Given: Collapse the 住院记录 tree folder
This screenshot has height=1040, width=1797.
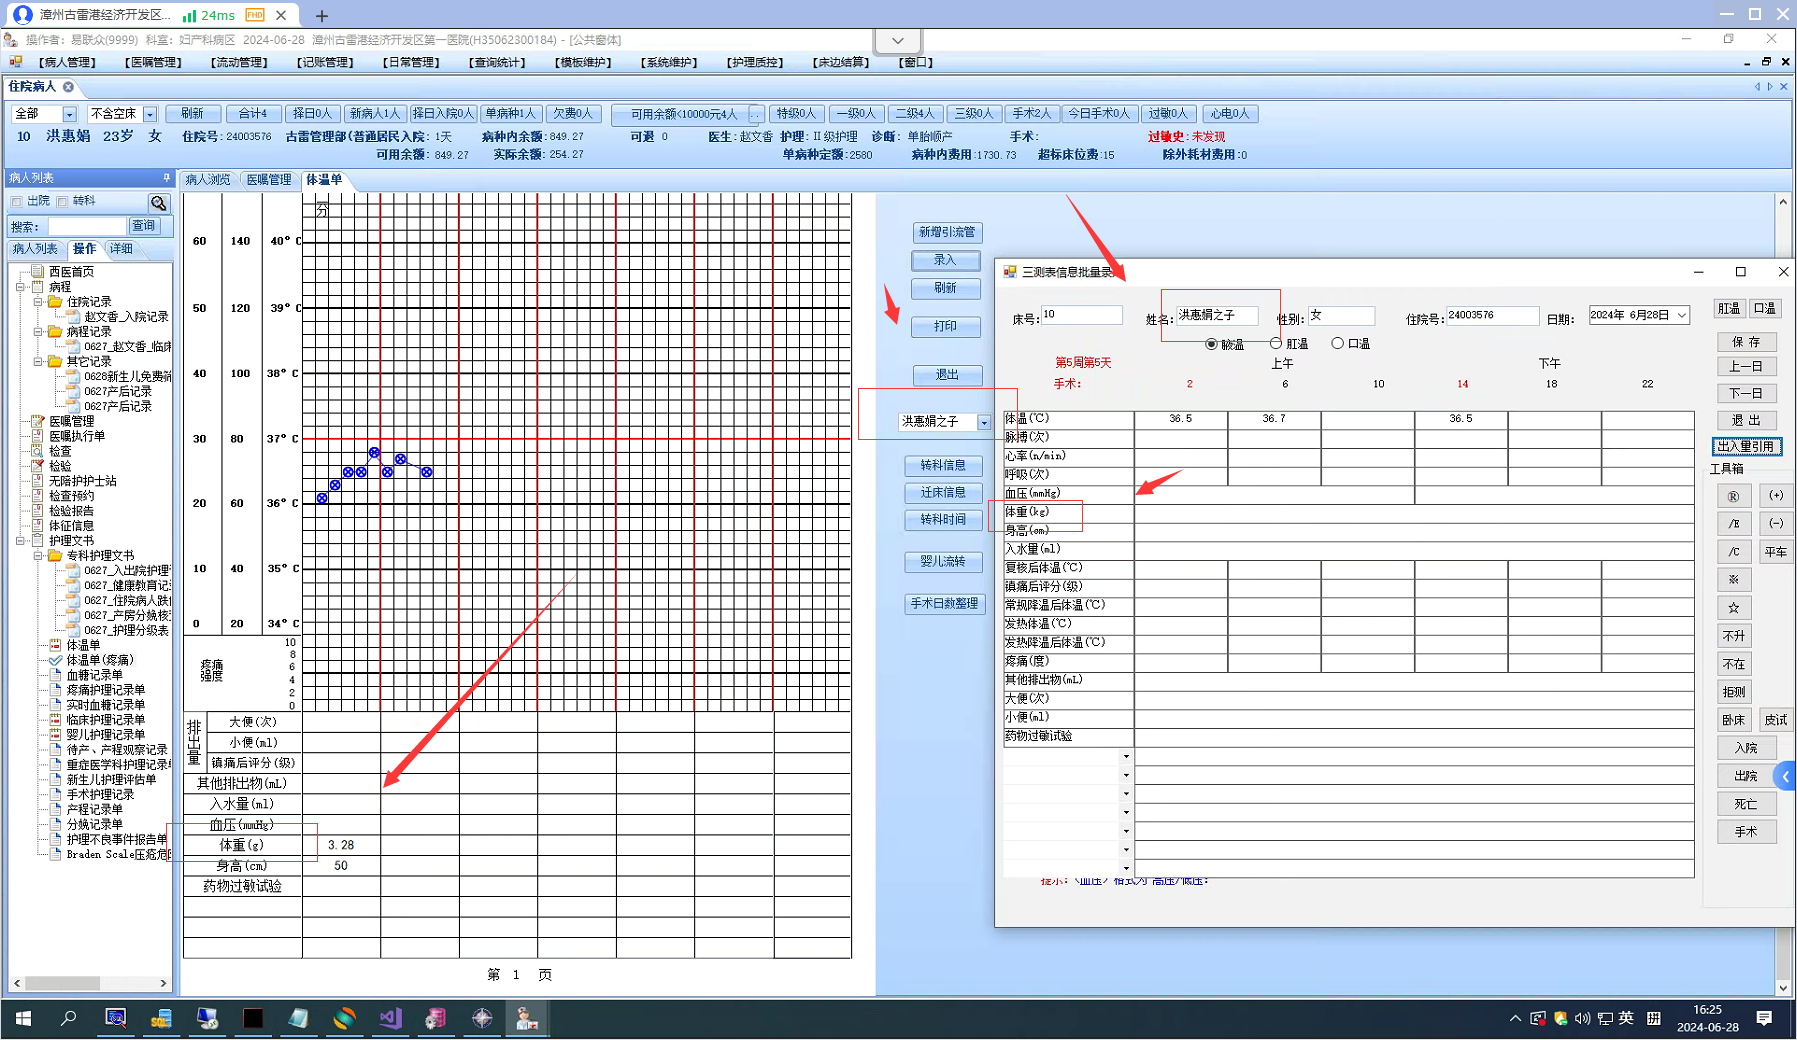Looking at the screenshot, I should click(x=38, y=301).
